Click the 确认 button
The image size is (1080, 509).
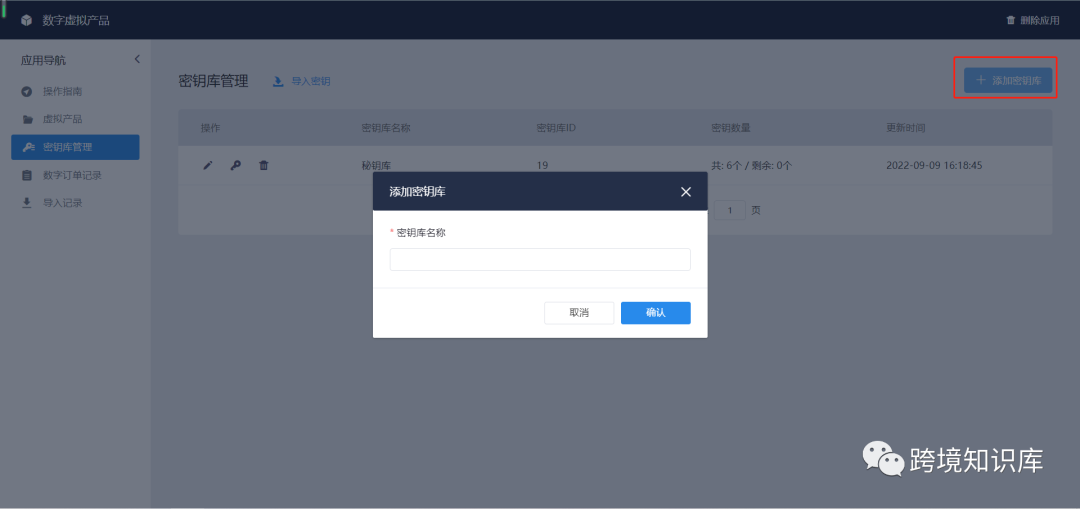[x=656, y=313]
